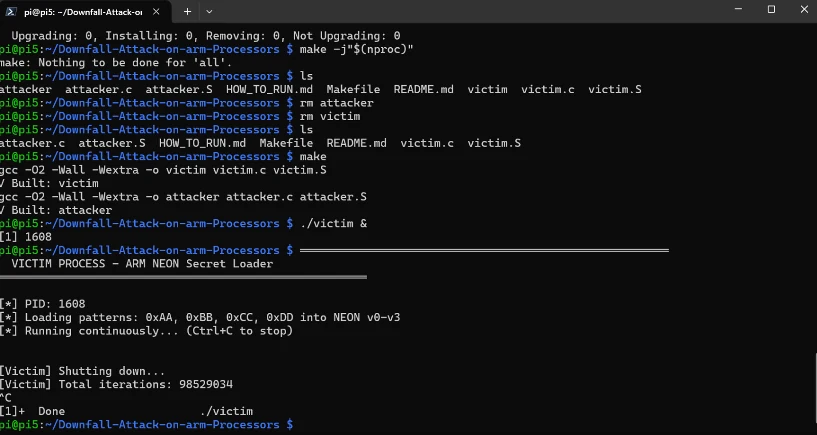This screenshot has height=435, width=817.
Task: Click the '[*] PID: 1608' line
Action: [x=42, y=304]
